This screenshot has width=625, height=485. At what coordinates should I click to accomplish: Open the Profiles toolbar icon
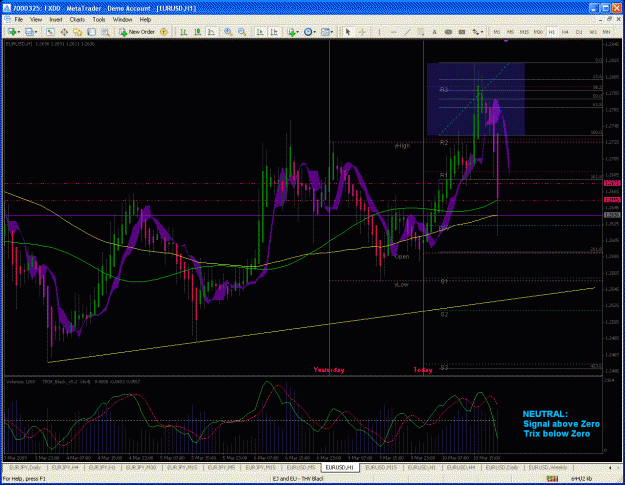coord(29,32)
